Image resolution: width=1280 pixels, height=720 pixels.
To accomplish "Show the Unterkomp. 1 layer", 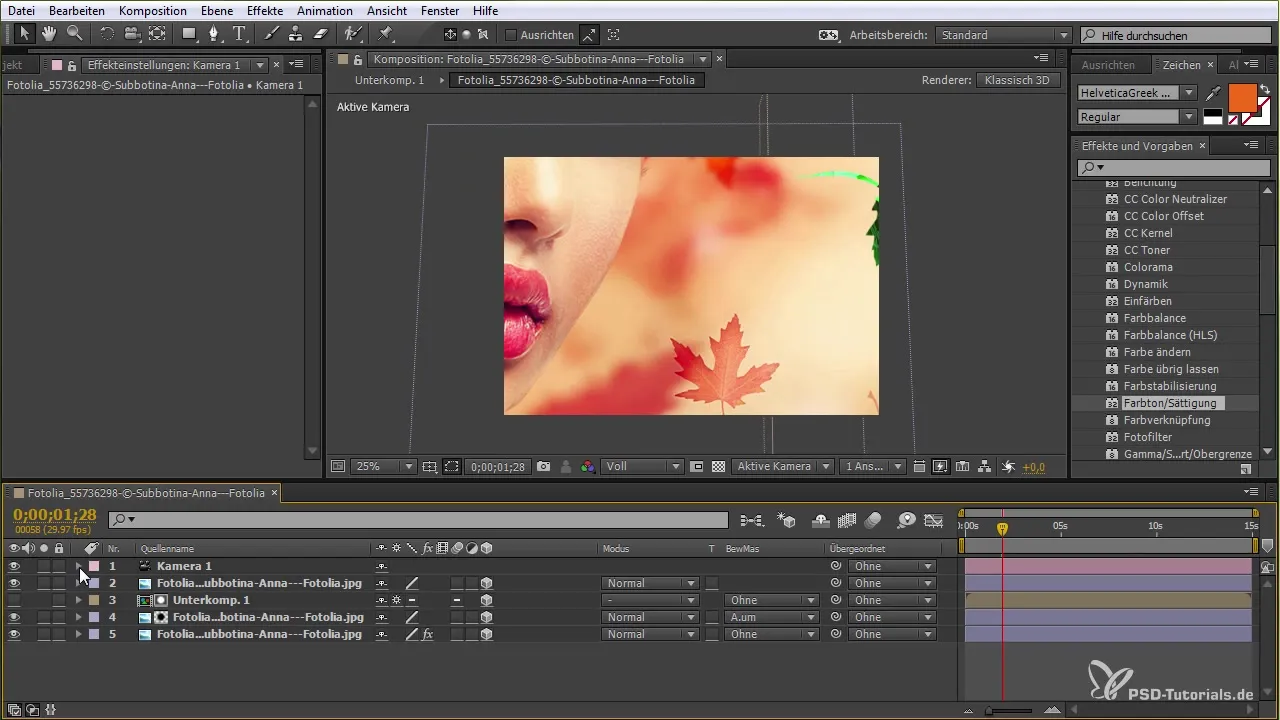I will pyautogui.click(x=14, y=600).
